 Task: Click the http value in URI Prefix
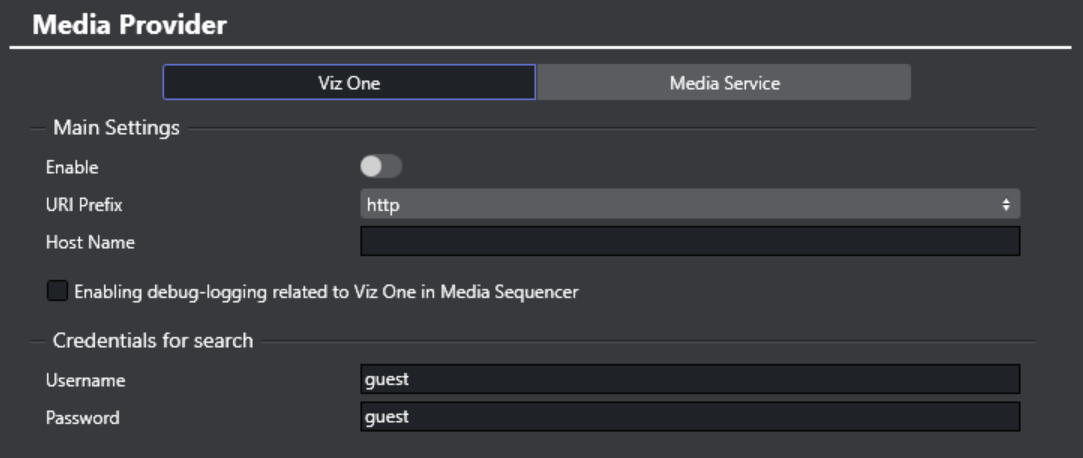pyautogui.click(x=383, y=205)
